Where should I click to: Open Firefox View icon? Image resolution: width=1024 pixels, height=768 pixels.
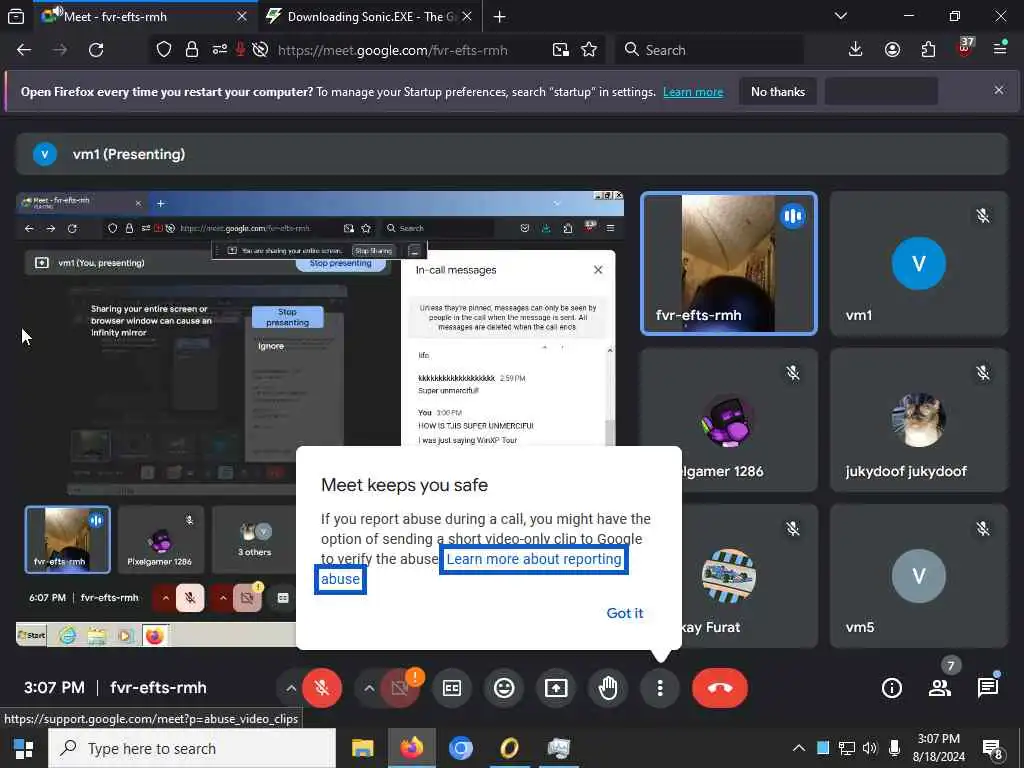[x=16, y=16]
